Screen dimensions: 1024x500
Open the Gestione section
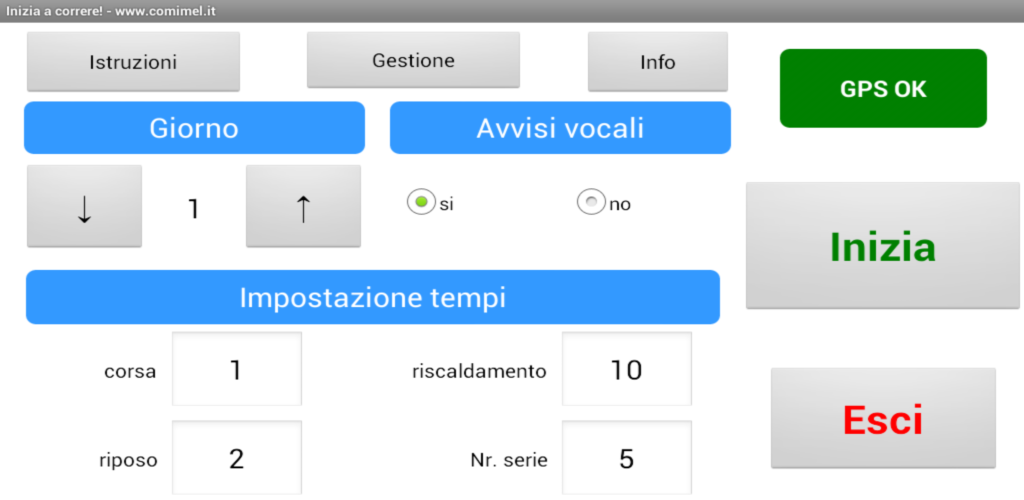(x=413, y=61)
